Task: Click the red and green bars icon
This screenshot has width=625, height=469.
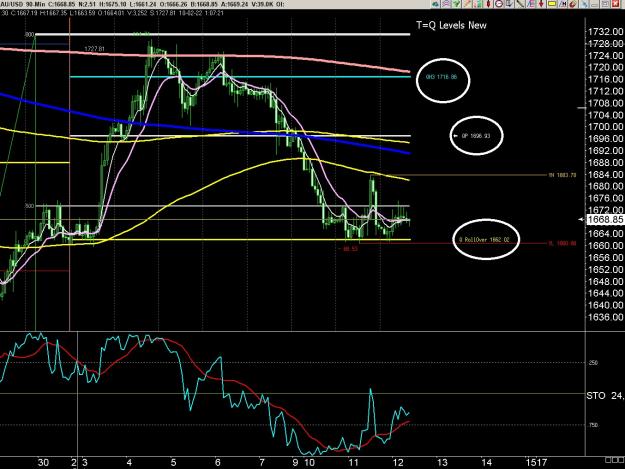Action: 477,4
